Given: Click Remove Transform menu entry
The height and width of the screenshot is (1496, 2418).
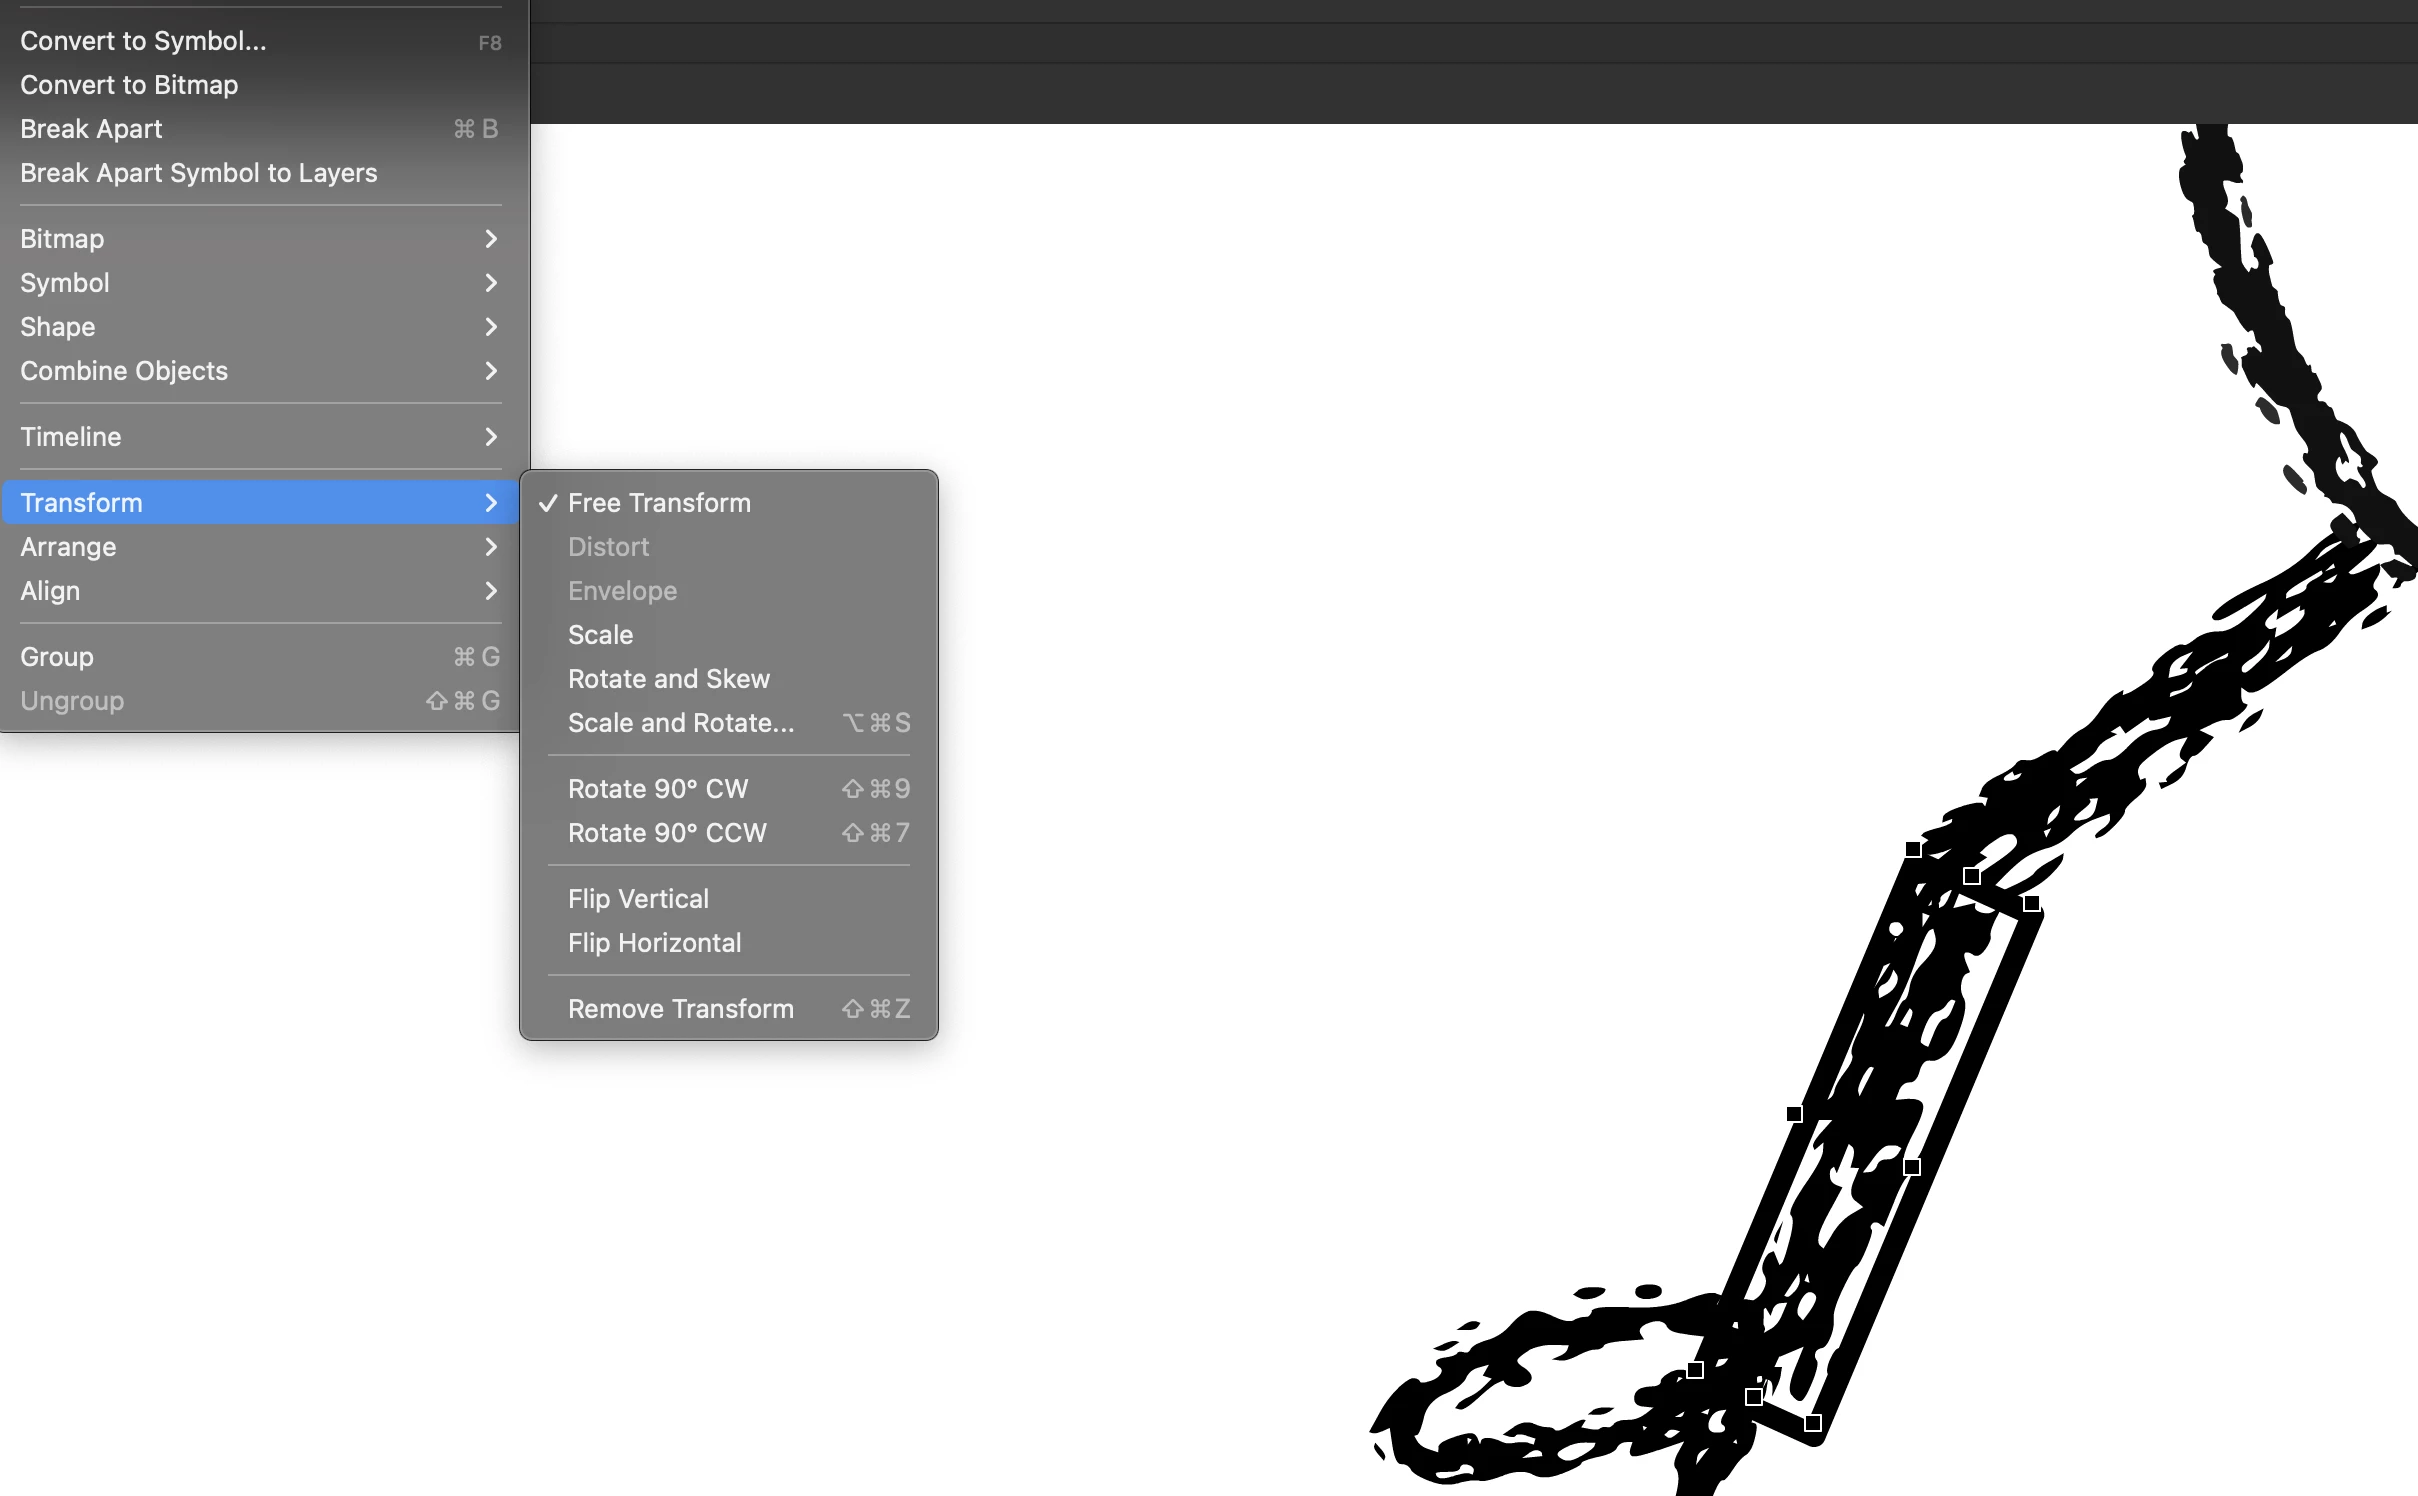Looking at the screenshot, I should coord(680,1009).
